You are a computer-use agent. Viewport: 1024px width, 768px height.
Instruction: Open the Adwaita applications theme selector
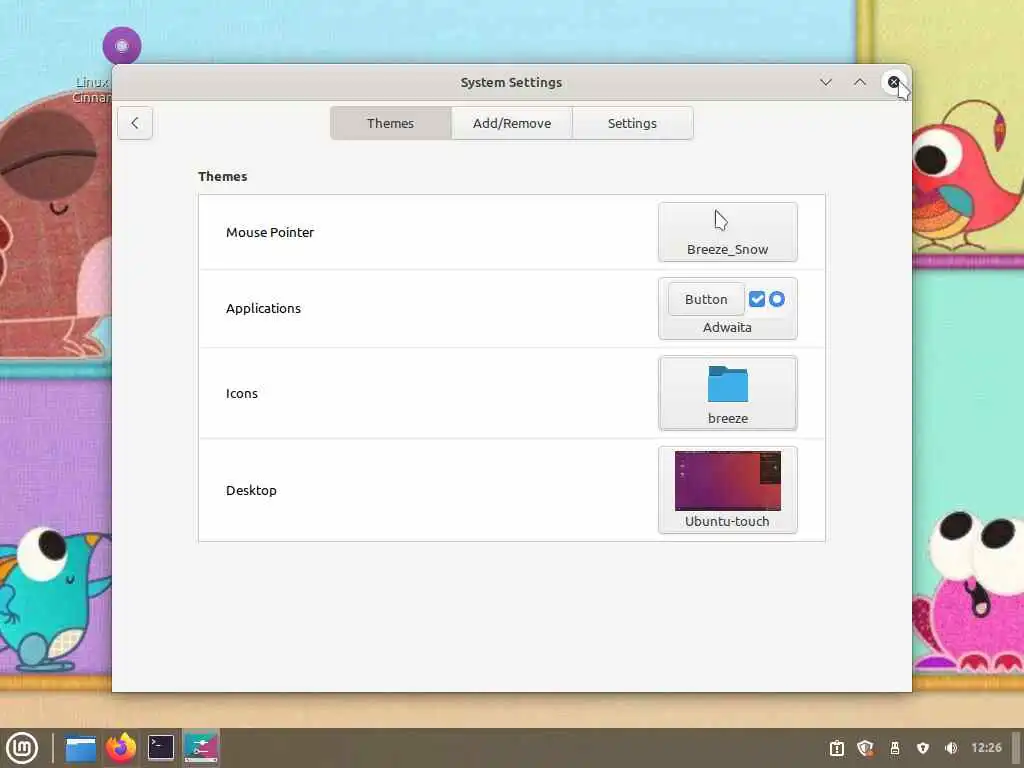tap(728, 308)
